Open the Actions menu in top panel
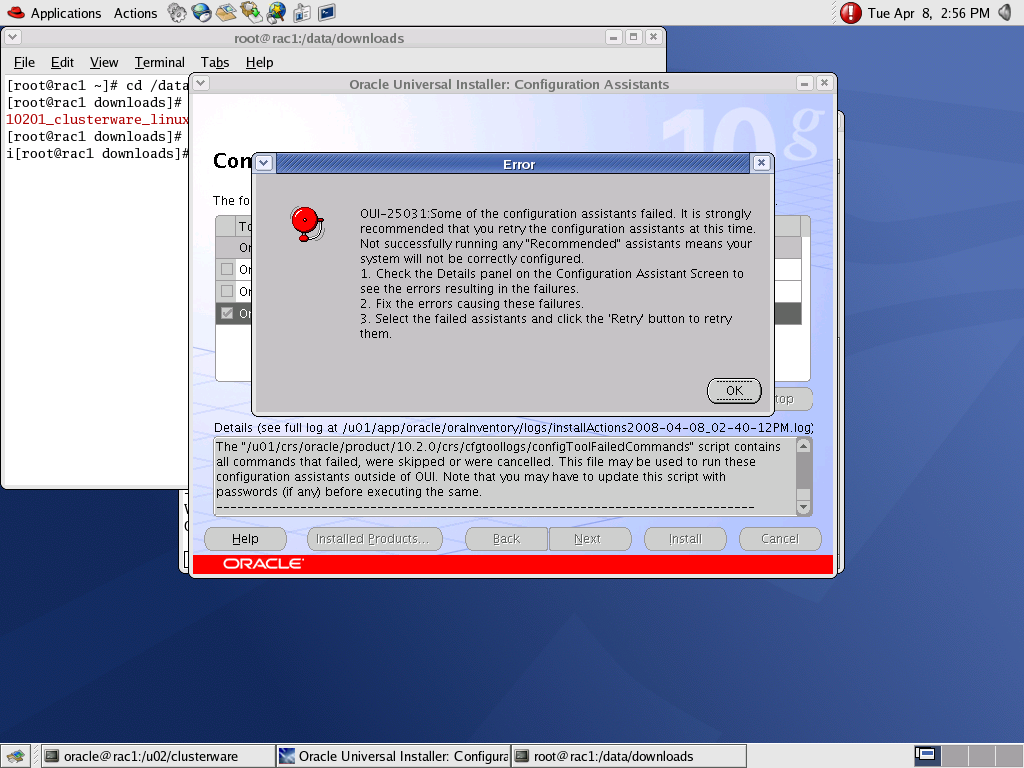The height and width of the screenshot is (768, 1024). [x=135, y=13]
